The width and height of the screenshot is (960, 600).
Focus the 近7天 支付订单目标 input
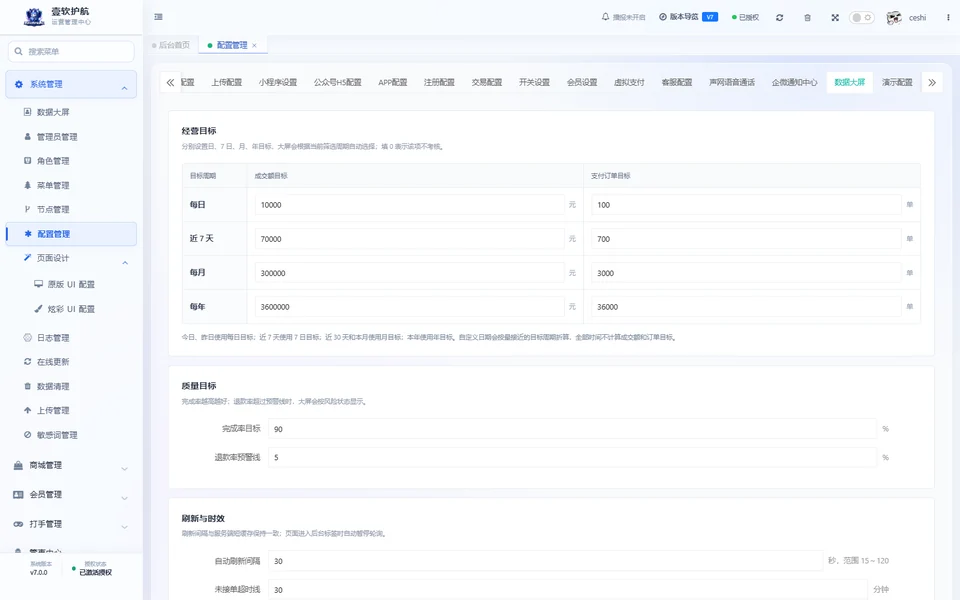click(x=746, y=239)
